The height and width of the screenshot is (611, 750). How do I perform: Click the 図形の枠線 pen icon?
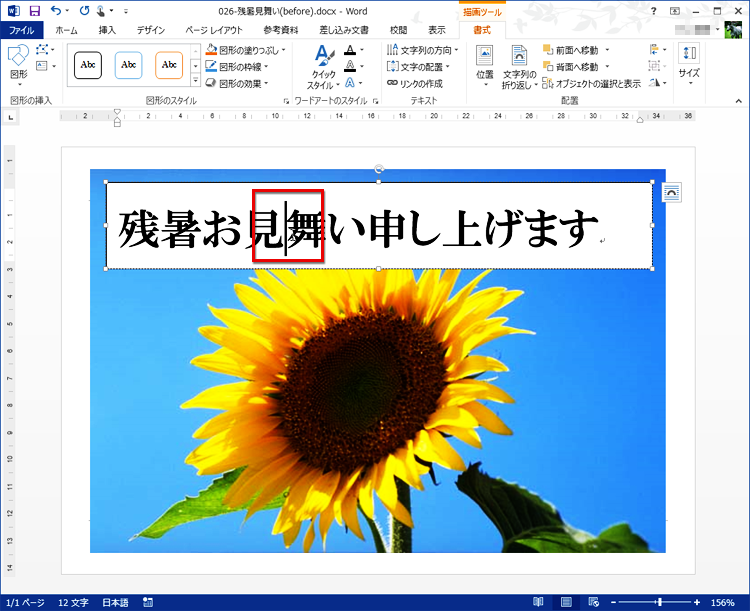tap(211, 67)
